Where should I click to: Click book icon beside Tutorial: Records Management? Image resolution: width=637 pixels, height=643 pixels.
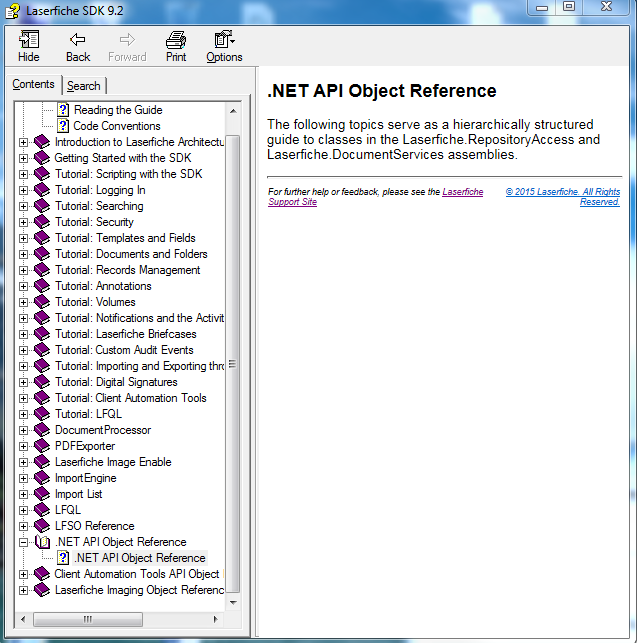(x=42, y=269)
